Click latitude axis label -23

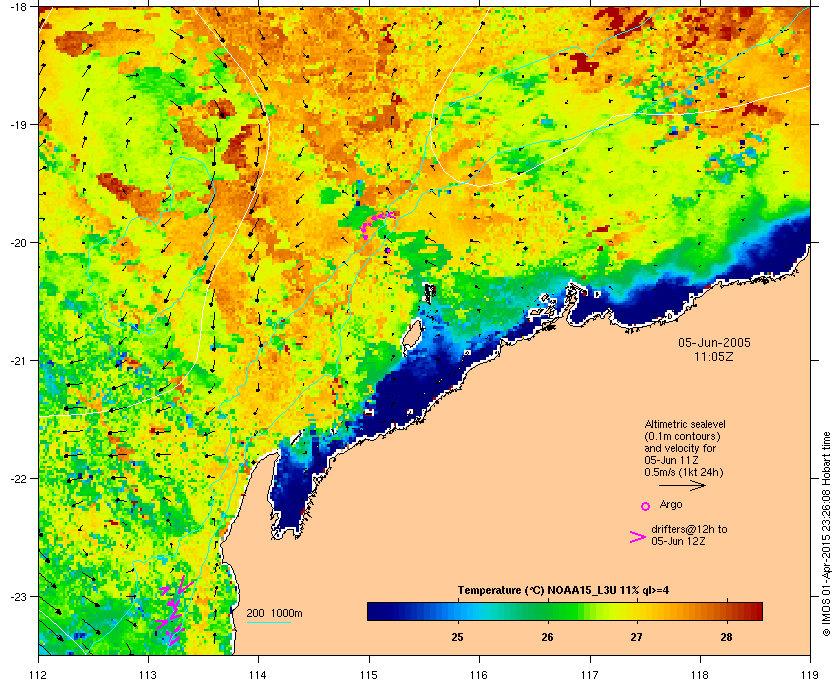19,596
